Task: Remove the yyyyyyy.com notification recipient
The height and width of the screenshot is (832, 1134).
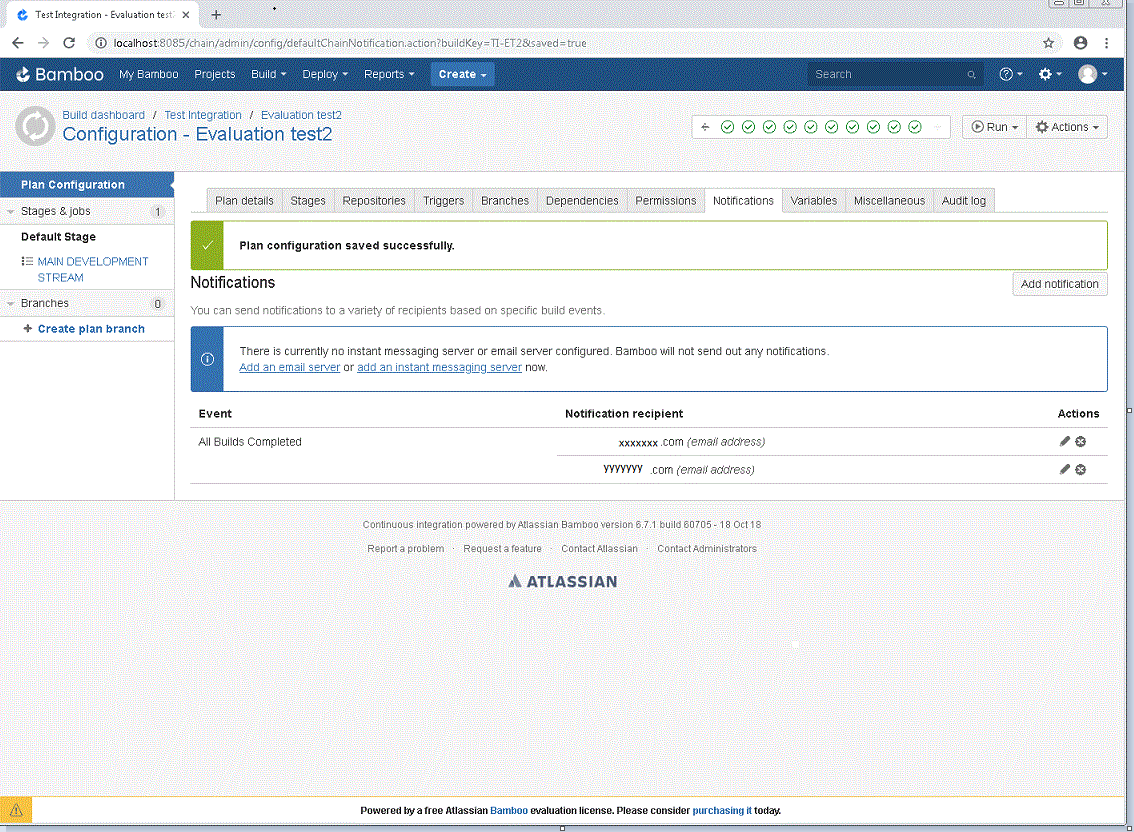Action: point(1080,470)
